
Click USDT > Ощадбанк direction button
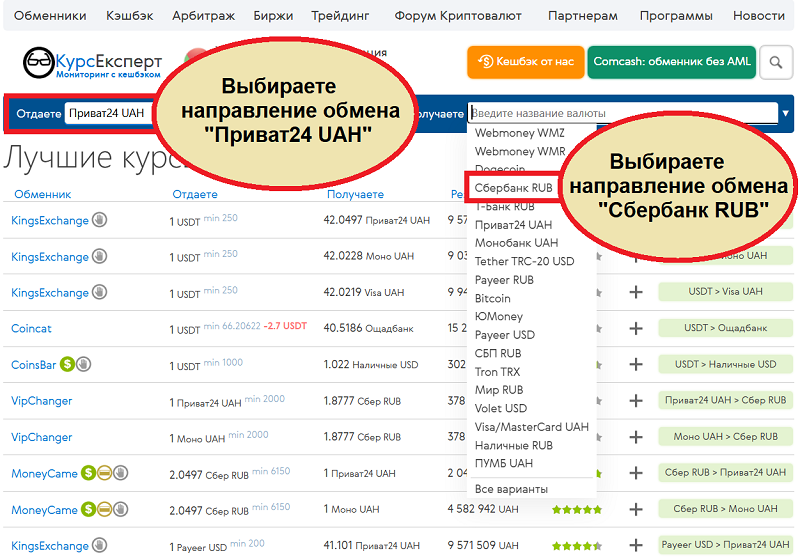pyautogui.click(x=725, y=328)
